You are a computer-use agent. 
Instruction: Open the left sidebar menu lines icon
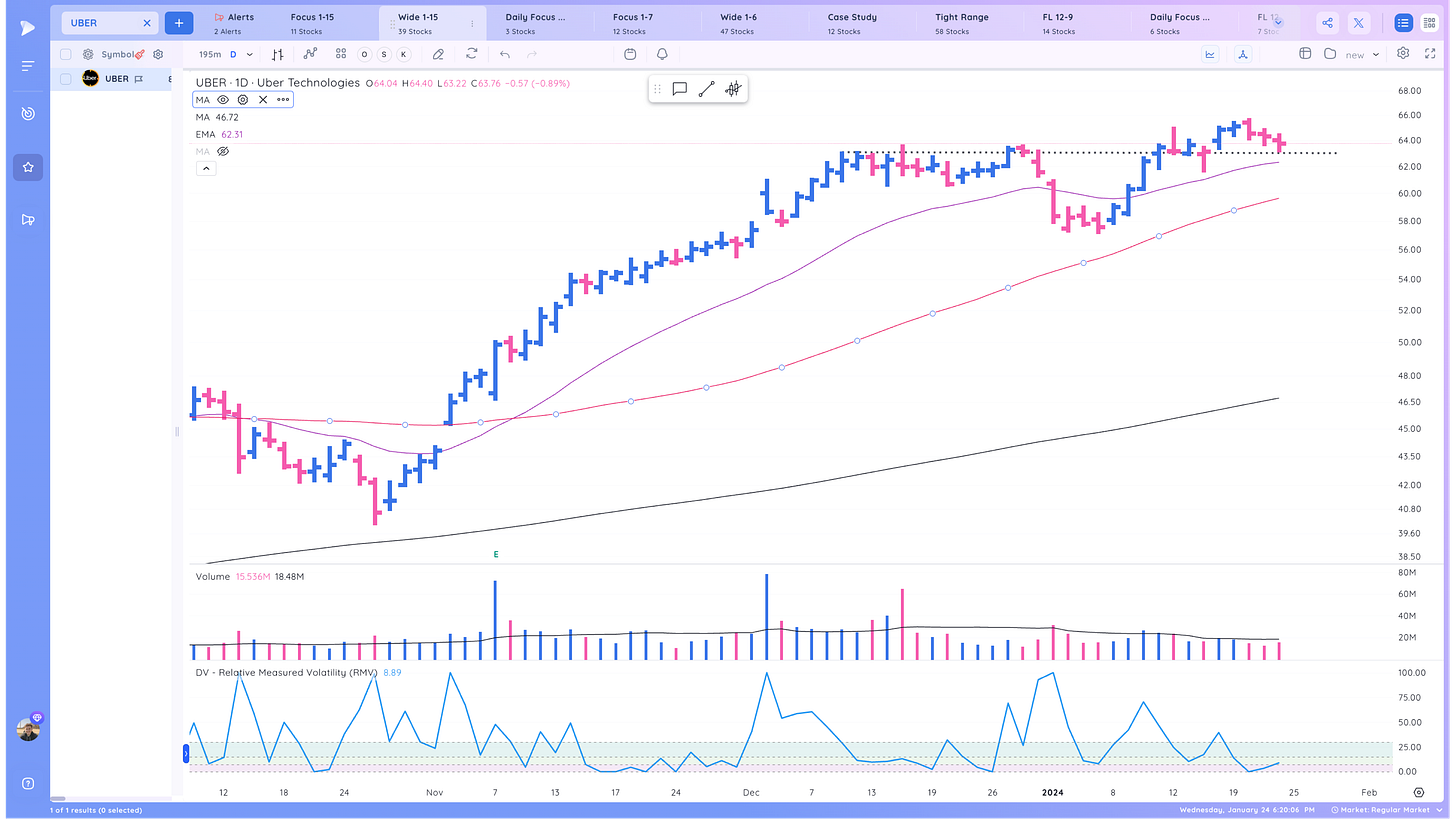point(27,66)
